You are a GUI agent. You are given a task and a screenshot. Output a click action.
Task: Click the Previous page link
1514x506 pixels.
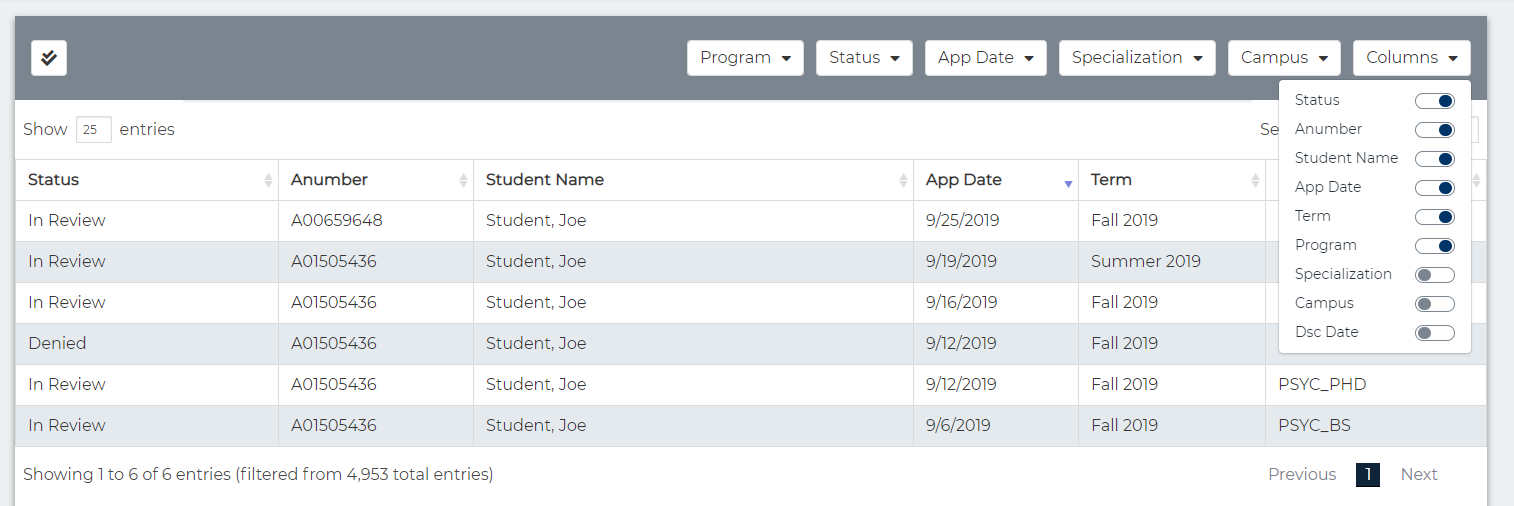[x=1301, y=475]
